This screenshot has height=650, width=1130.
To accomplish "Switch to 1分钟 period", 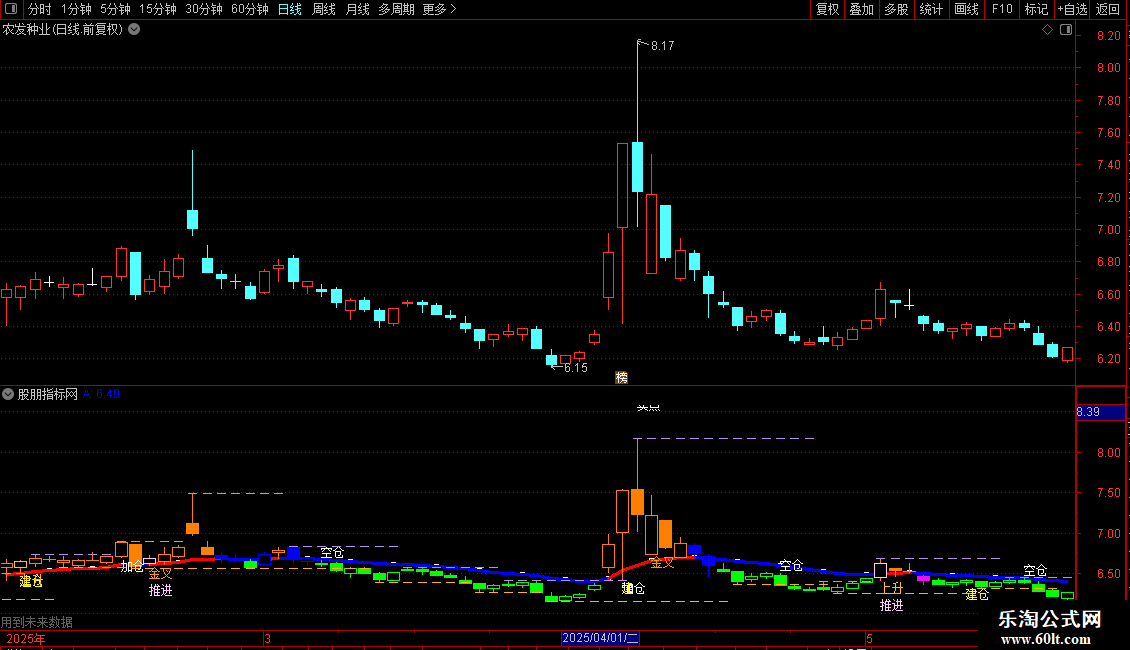I will (x=76, y=9).
